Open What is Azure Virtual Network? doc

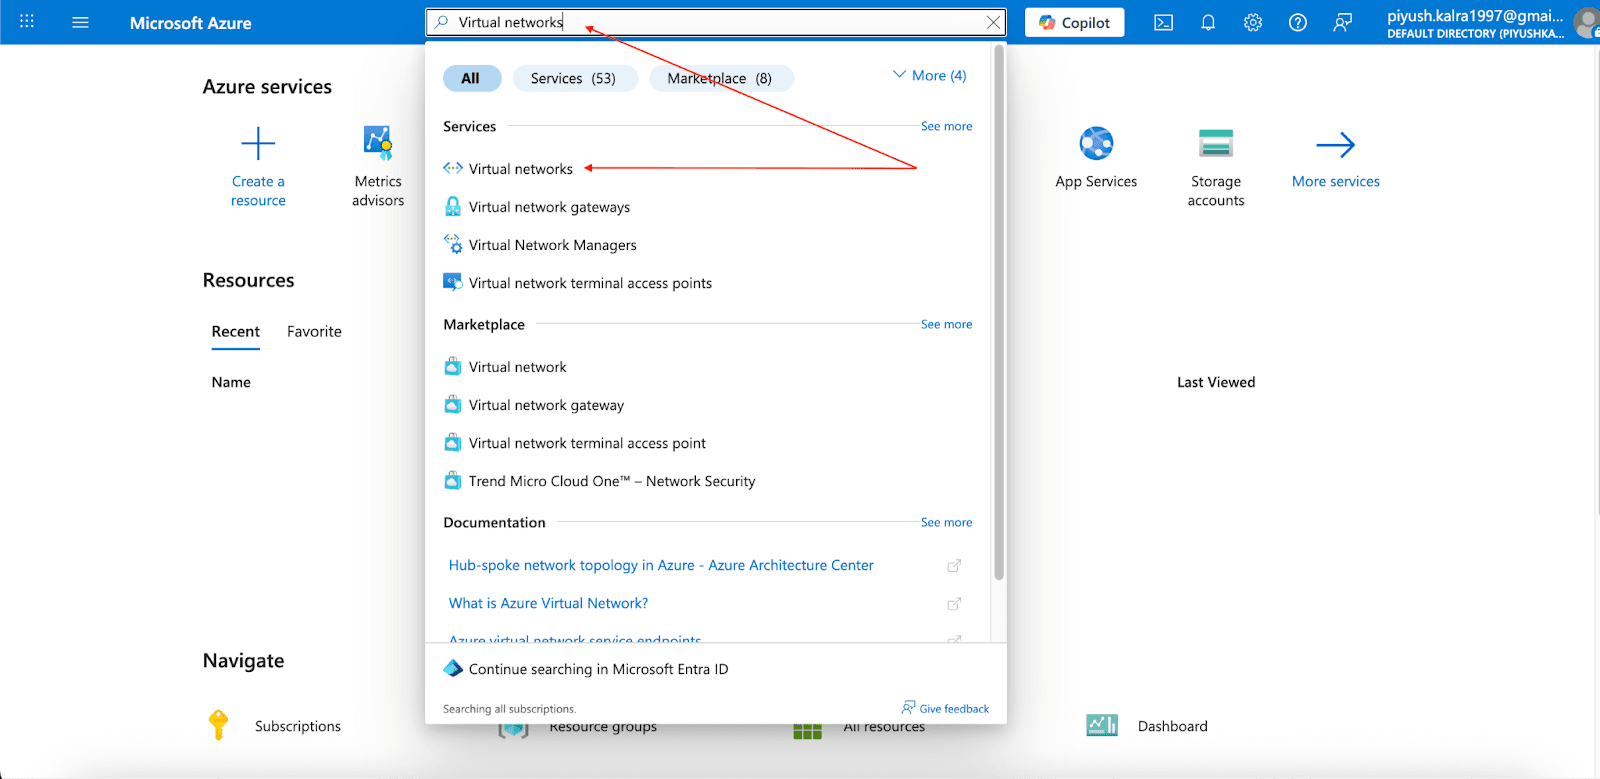548,603
